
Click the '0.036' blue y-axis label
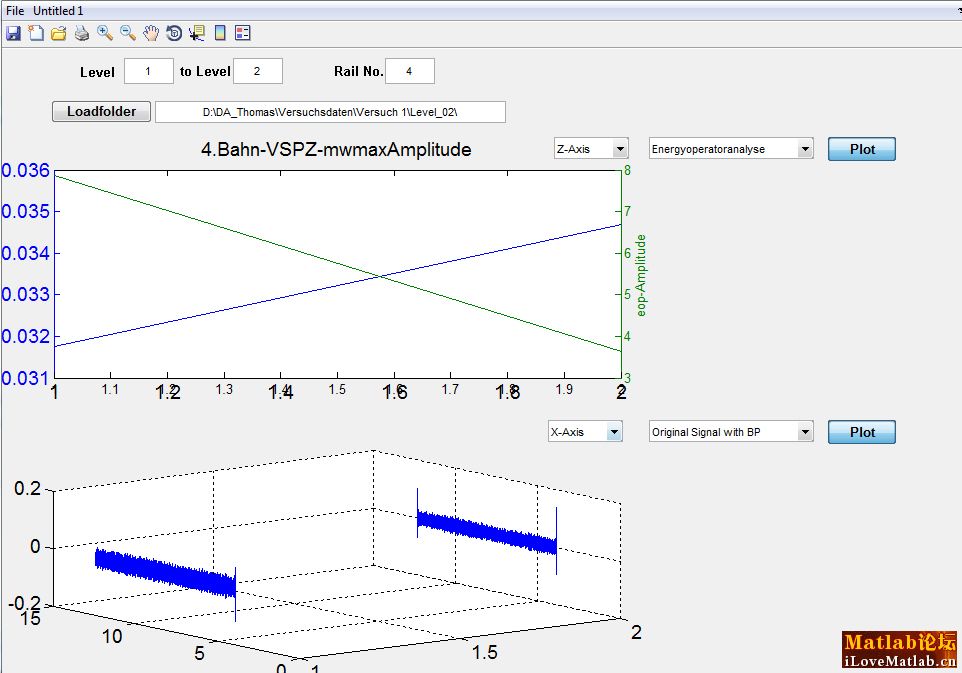(25, 171)
